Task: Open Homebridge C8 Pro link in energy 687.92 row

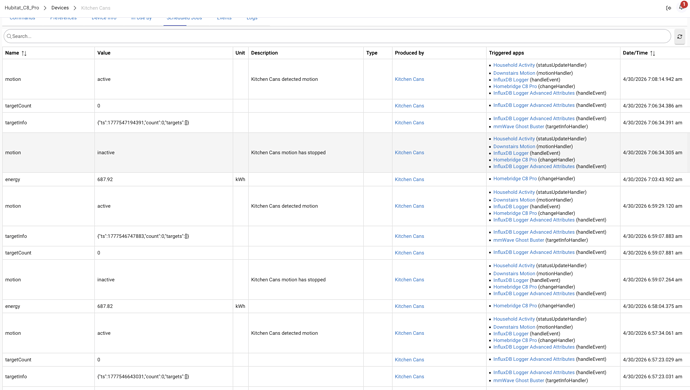Action: tap(515, 179)
